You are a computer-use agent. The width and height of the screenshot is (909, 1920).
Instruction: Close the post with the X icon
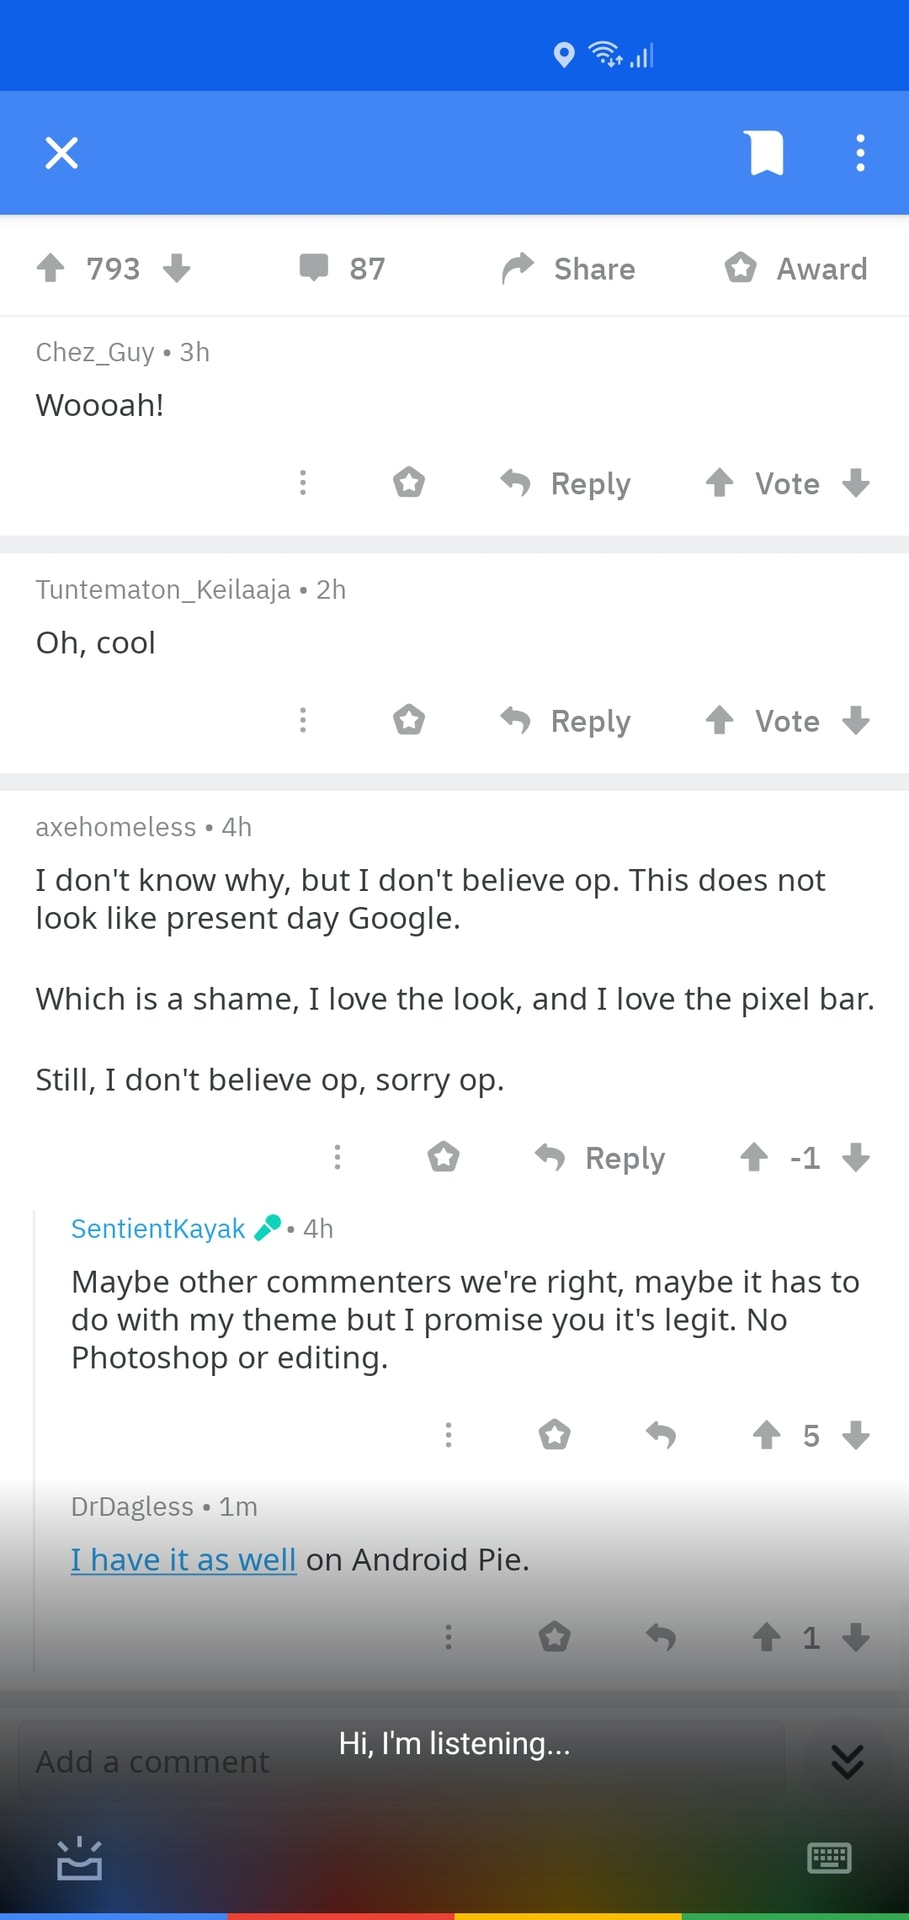[x=62, y=153]
